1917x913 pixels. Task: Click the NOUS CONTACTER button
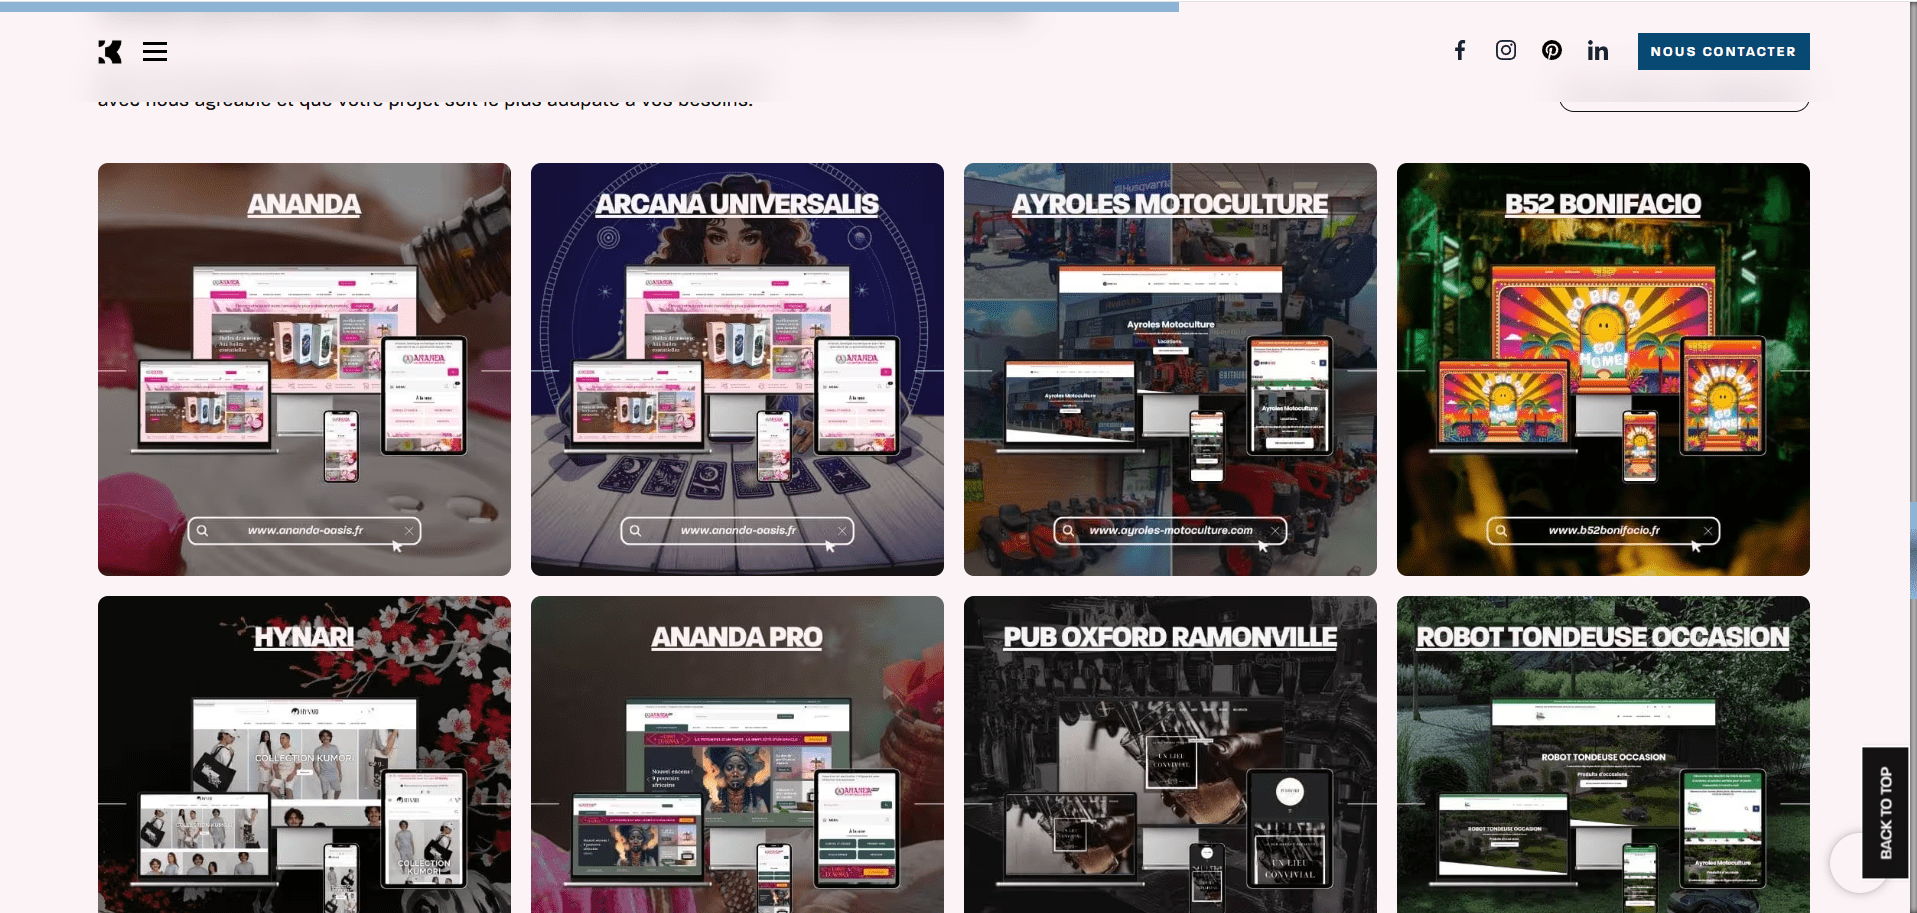coord(1723,51)
